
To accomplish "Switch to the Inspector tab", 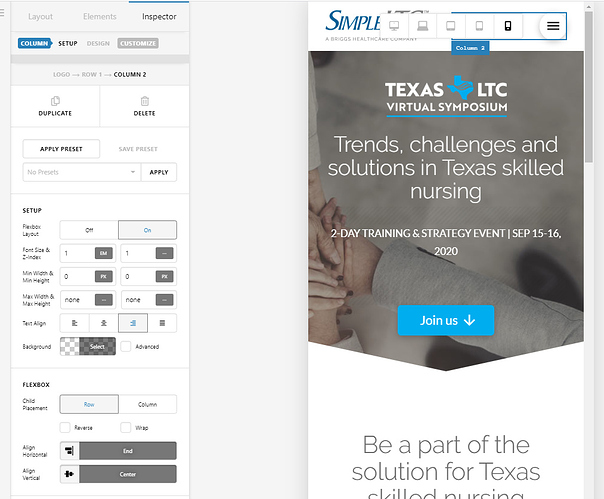I will tap(159, 17).
